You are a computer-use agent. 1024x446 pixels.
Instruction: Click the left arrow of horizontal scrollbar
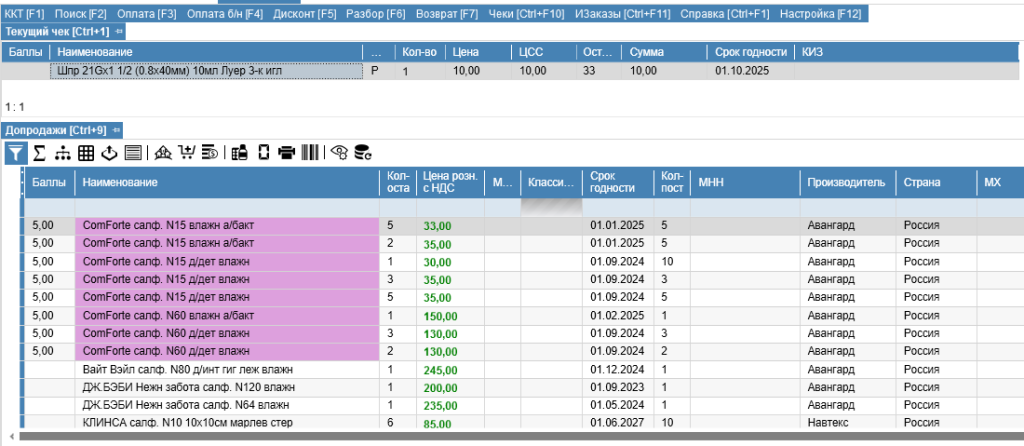tap(12, 435)
